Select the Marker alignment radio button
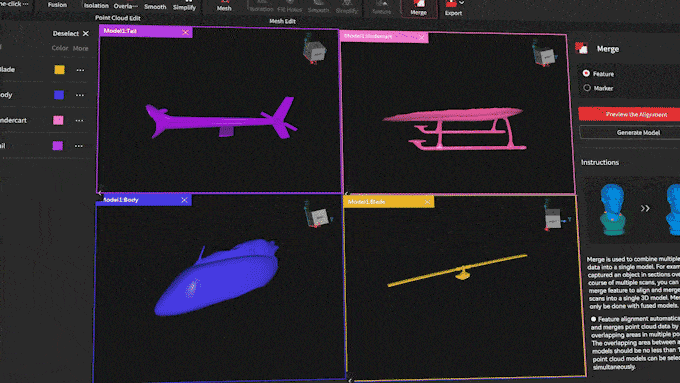The height and width of the screenshot is (383, 680). (x=587, y=88)
